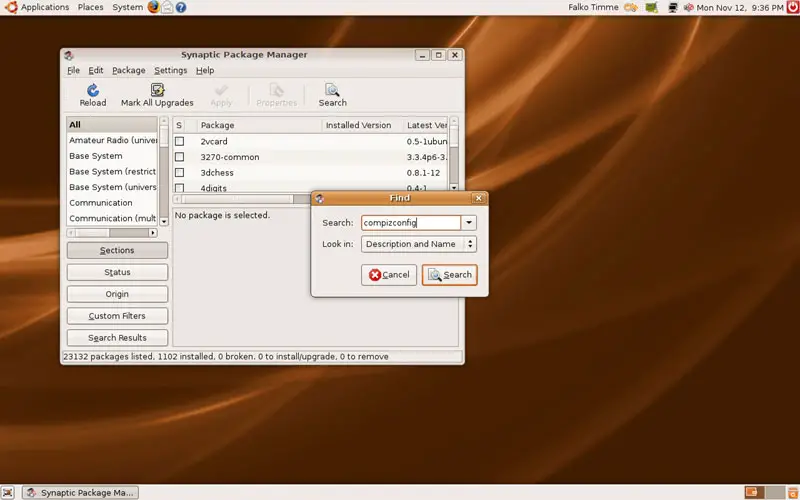Open the Help menu
Image resolution: width=800 pixels, height=500 pixels.
tap(205, 70)
